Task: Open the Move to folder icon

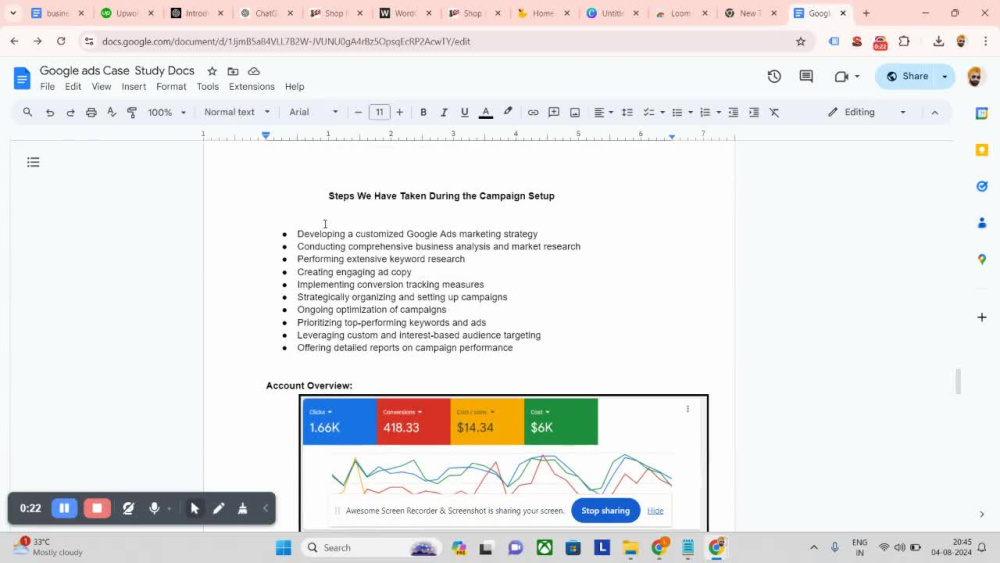Action: pos(233,71)
